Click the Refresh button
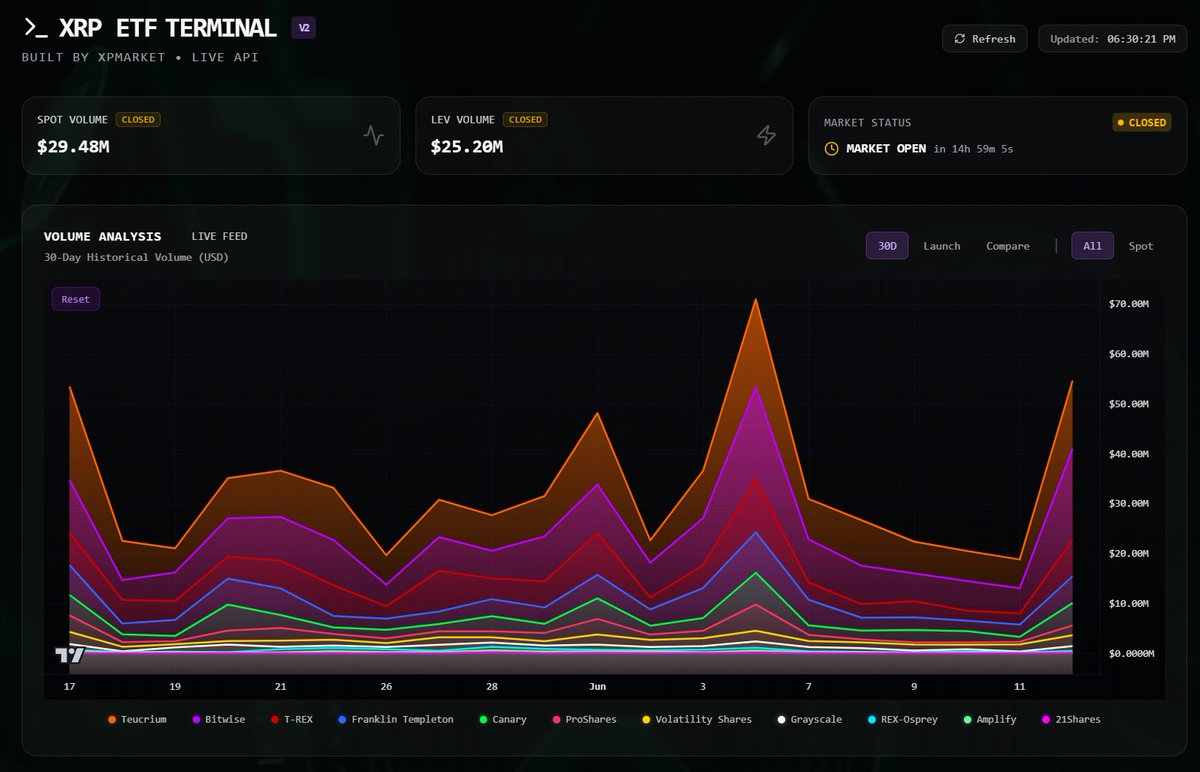1200x772 pixels. pos(985,39)
